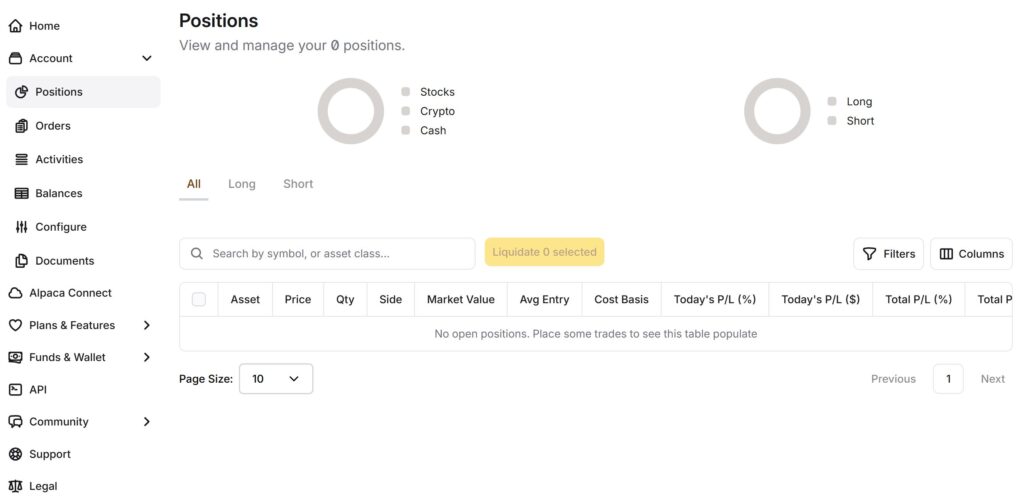
Task: Click the Stocks legend swatch
Action: click(406, 92)
